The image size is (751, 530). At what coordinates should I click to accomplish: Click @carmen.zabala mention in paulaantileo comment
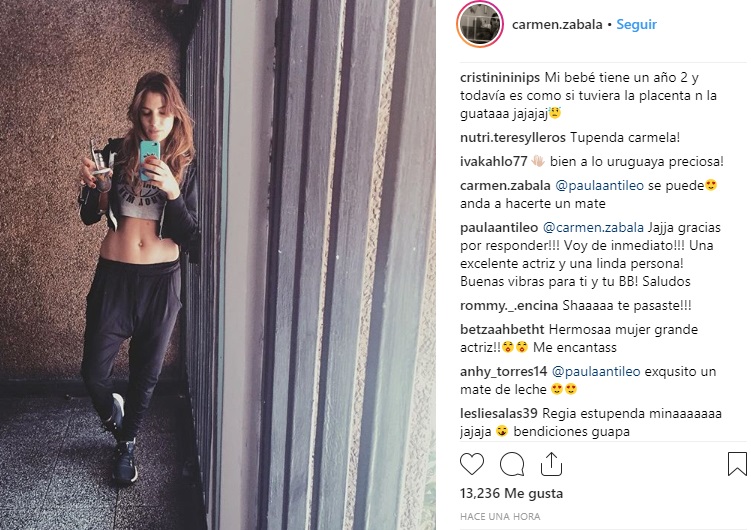tap(593, 228)
